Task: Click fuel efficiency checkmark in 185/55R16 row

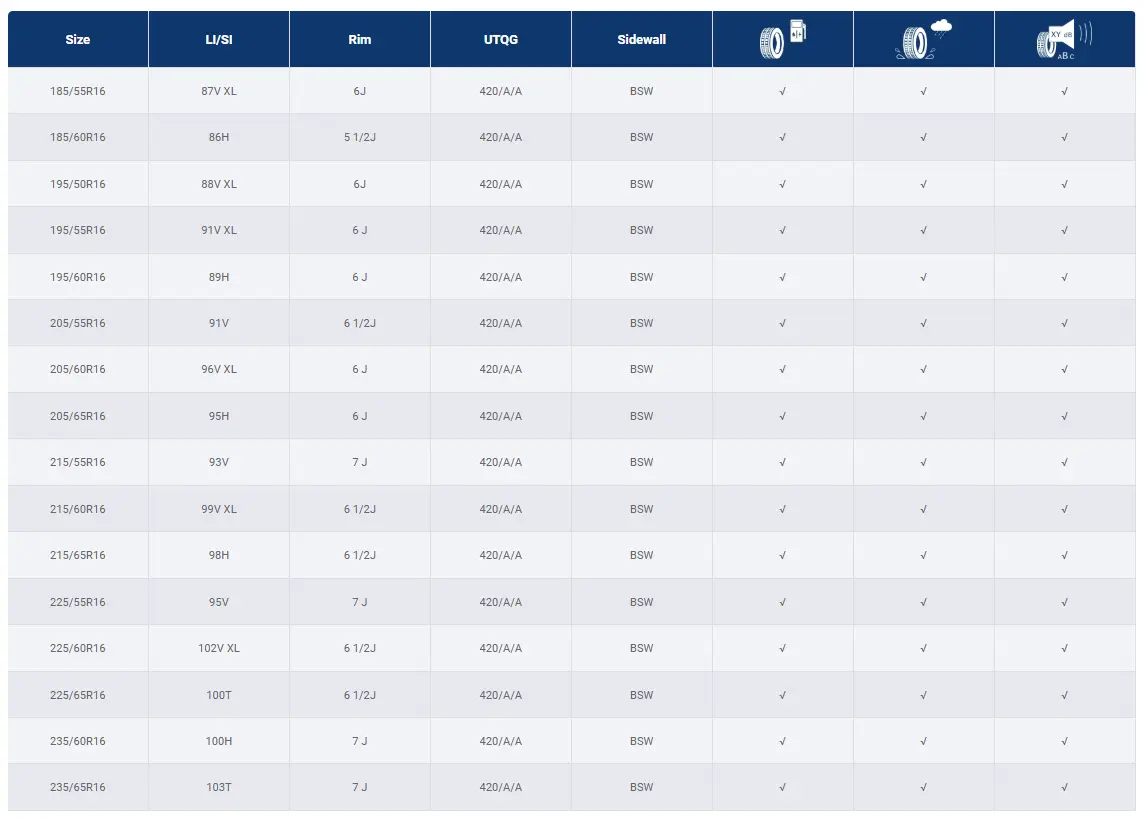Action: point(782,91)
